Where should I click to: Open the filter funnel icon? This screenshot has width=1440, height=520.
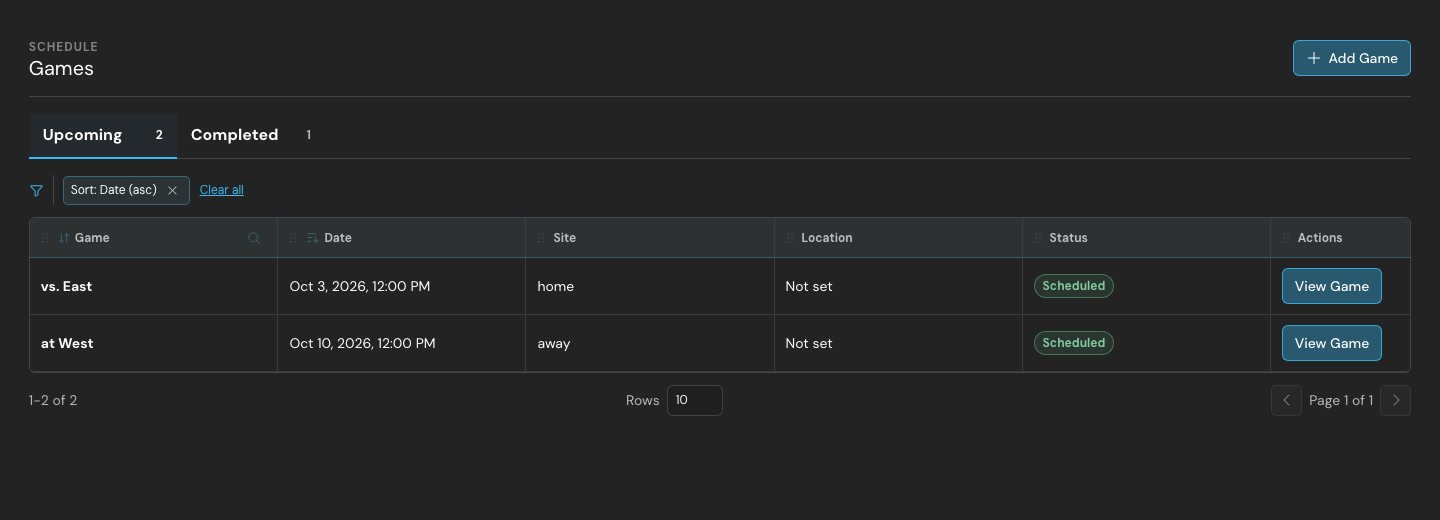[36, 190]
